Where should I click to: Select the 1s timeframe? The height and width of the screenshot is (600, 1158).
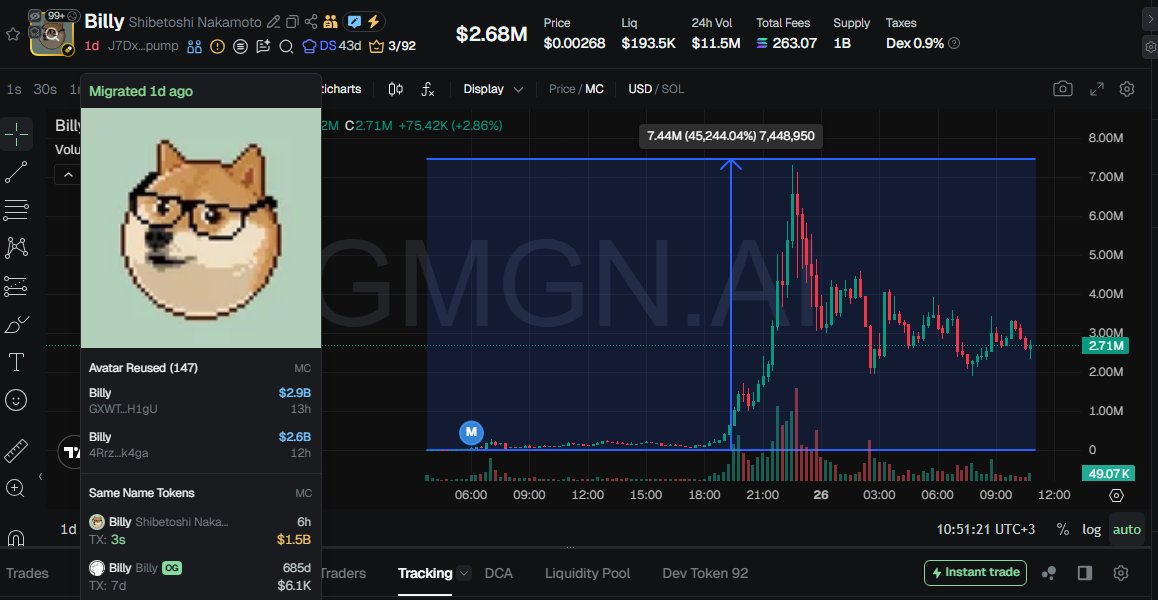point(14,89)
